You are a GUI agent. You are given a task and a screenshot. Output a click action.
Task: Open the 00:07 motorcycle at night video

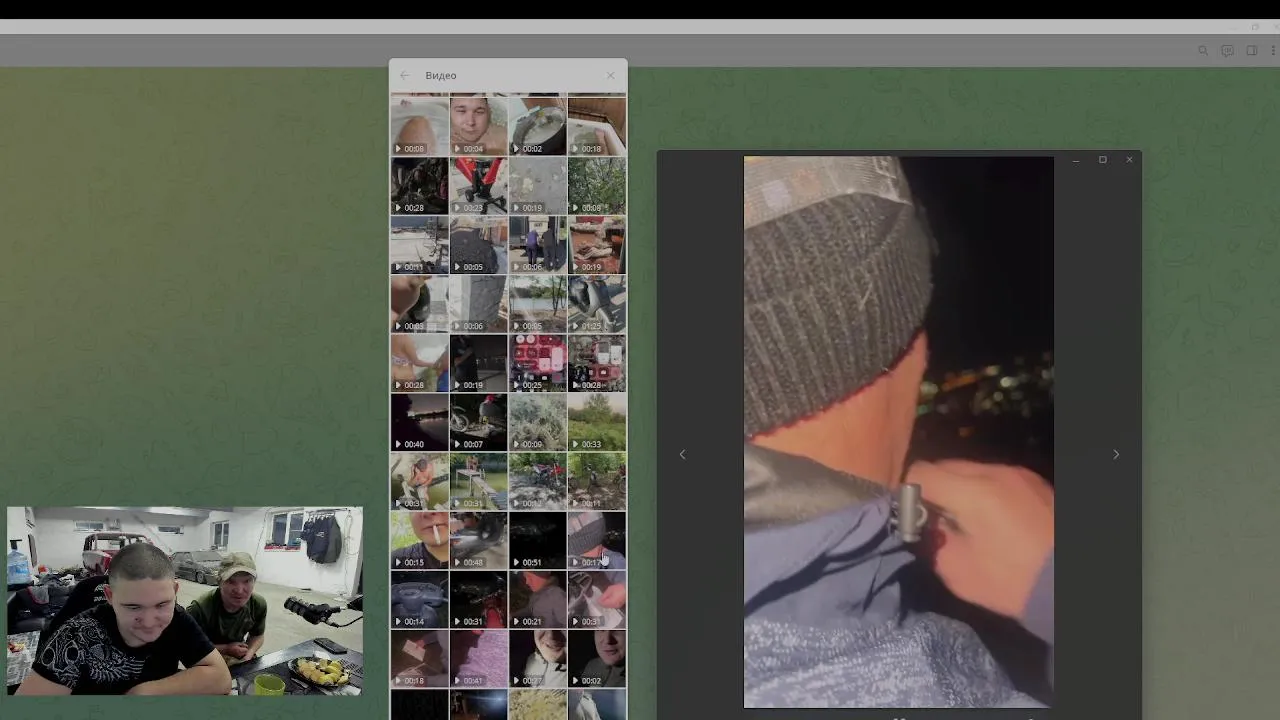point(478,421)
